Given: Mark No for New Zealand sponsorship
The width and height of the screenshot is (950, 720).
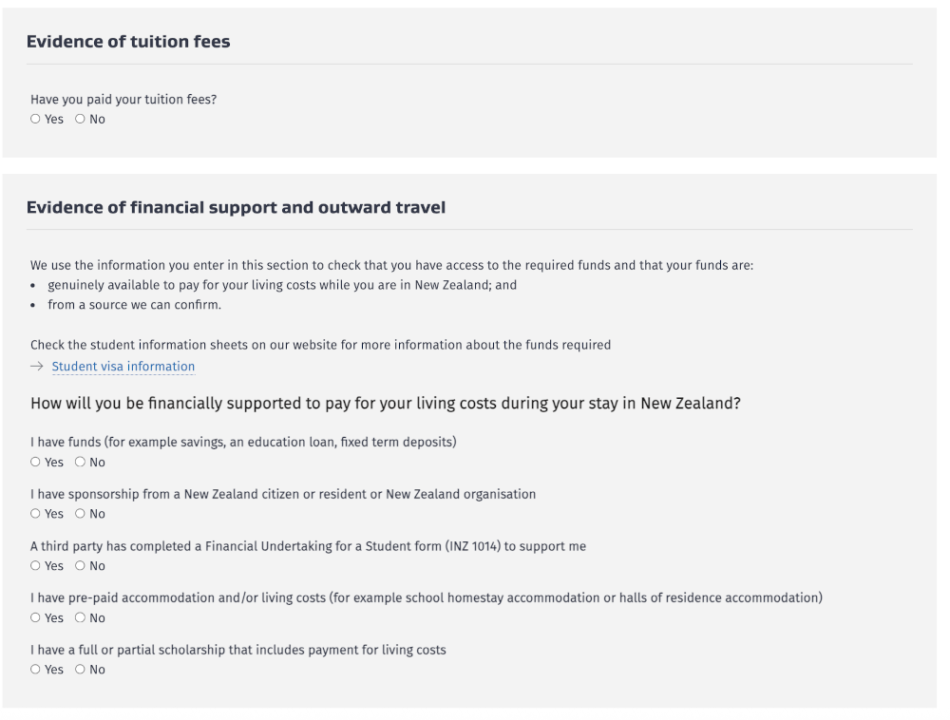Looking at the screenshot, I should point(81,515).
